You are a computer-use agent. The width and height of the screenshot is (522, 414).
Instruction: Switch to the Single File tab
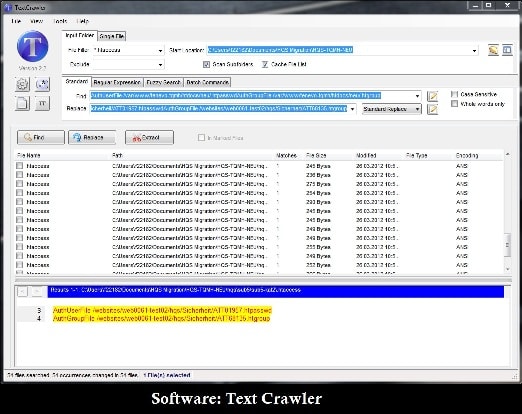pyautogui.click(x=112, y=36)
